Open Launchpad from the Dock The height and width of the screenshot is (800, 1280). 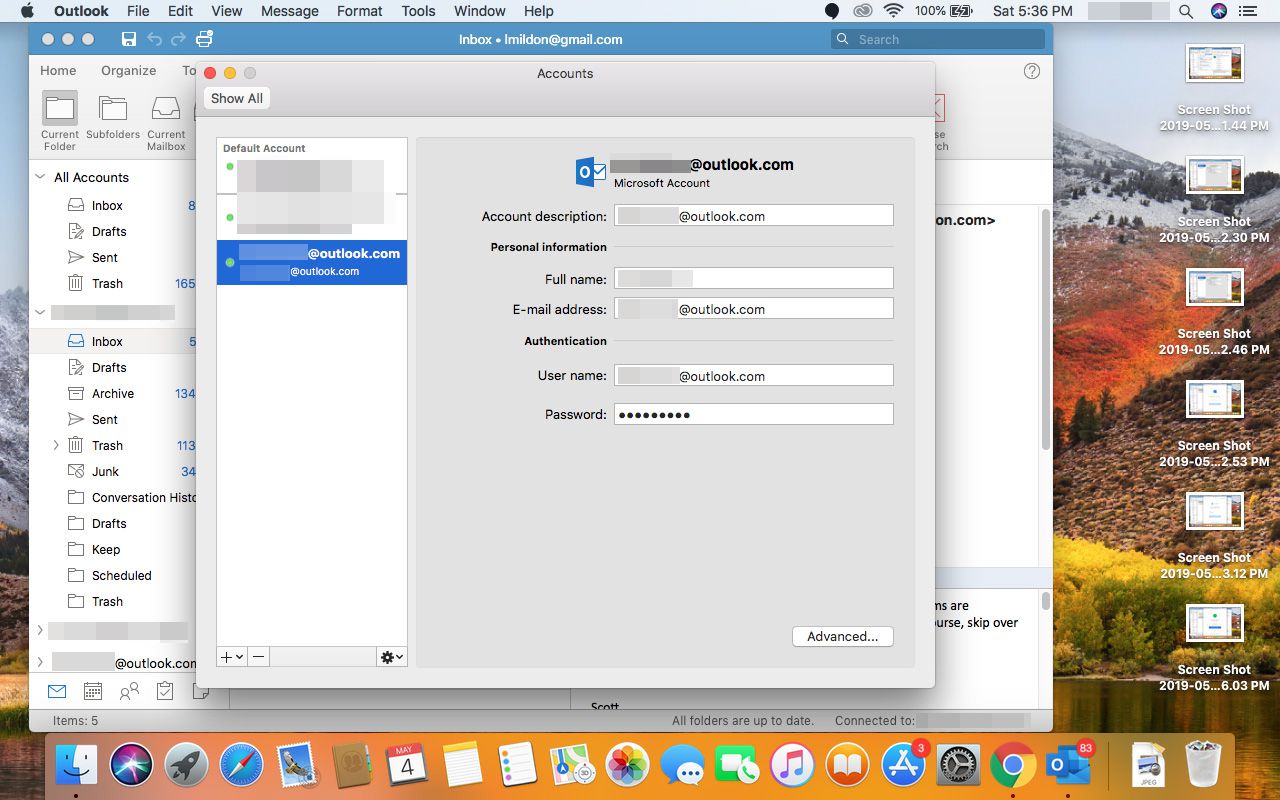[186, 767]
